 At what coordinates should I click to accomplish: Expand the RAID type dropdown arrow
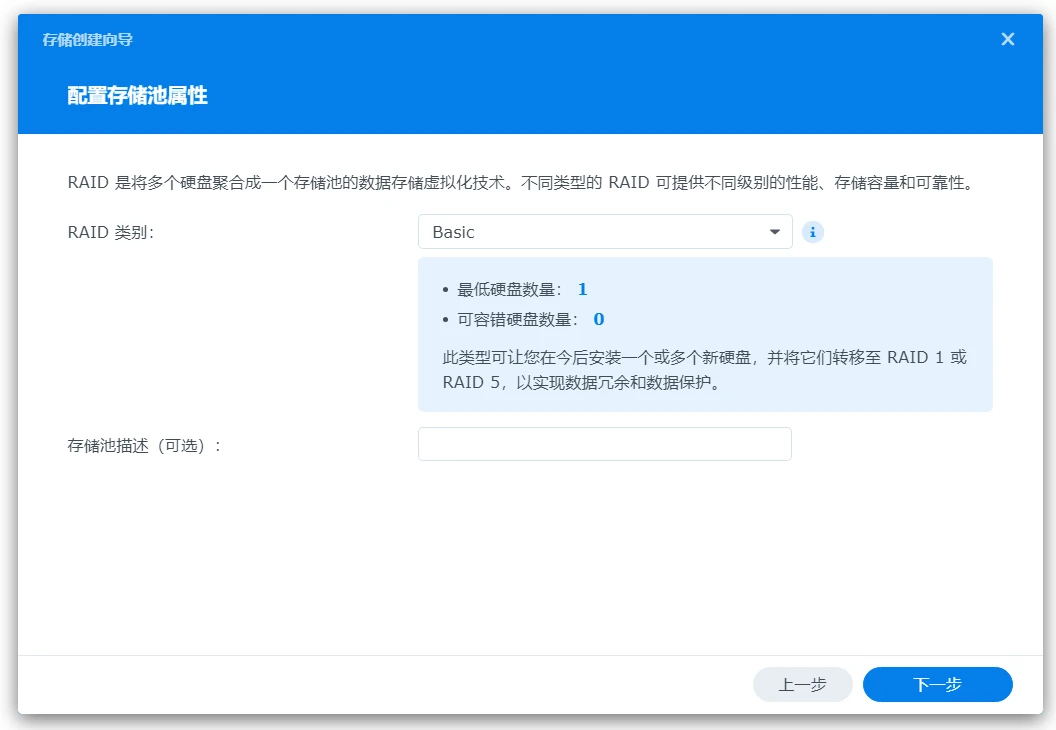pyautogui.click(x=774, y=232)
